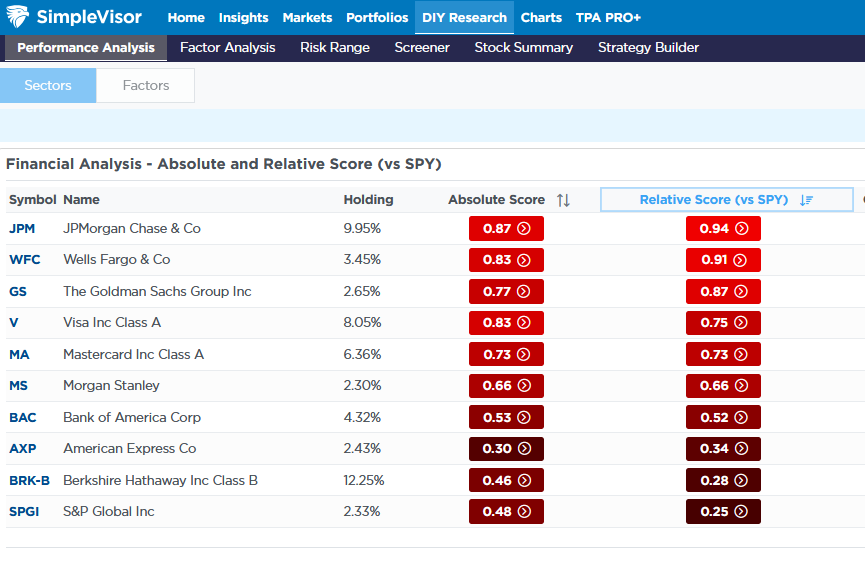Open AXP relative score 0.34 arrow icon
The height and width of the screenshot is (563, 865).
742,448
